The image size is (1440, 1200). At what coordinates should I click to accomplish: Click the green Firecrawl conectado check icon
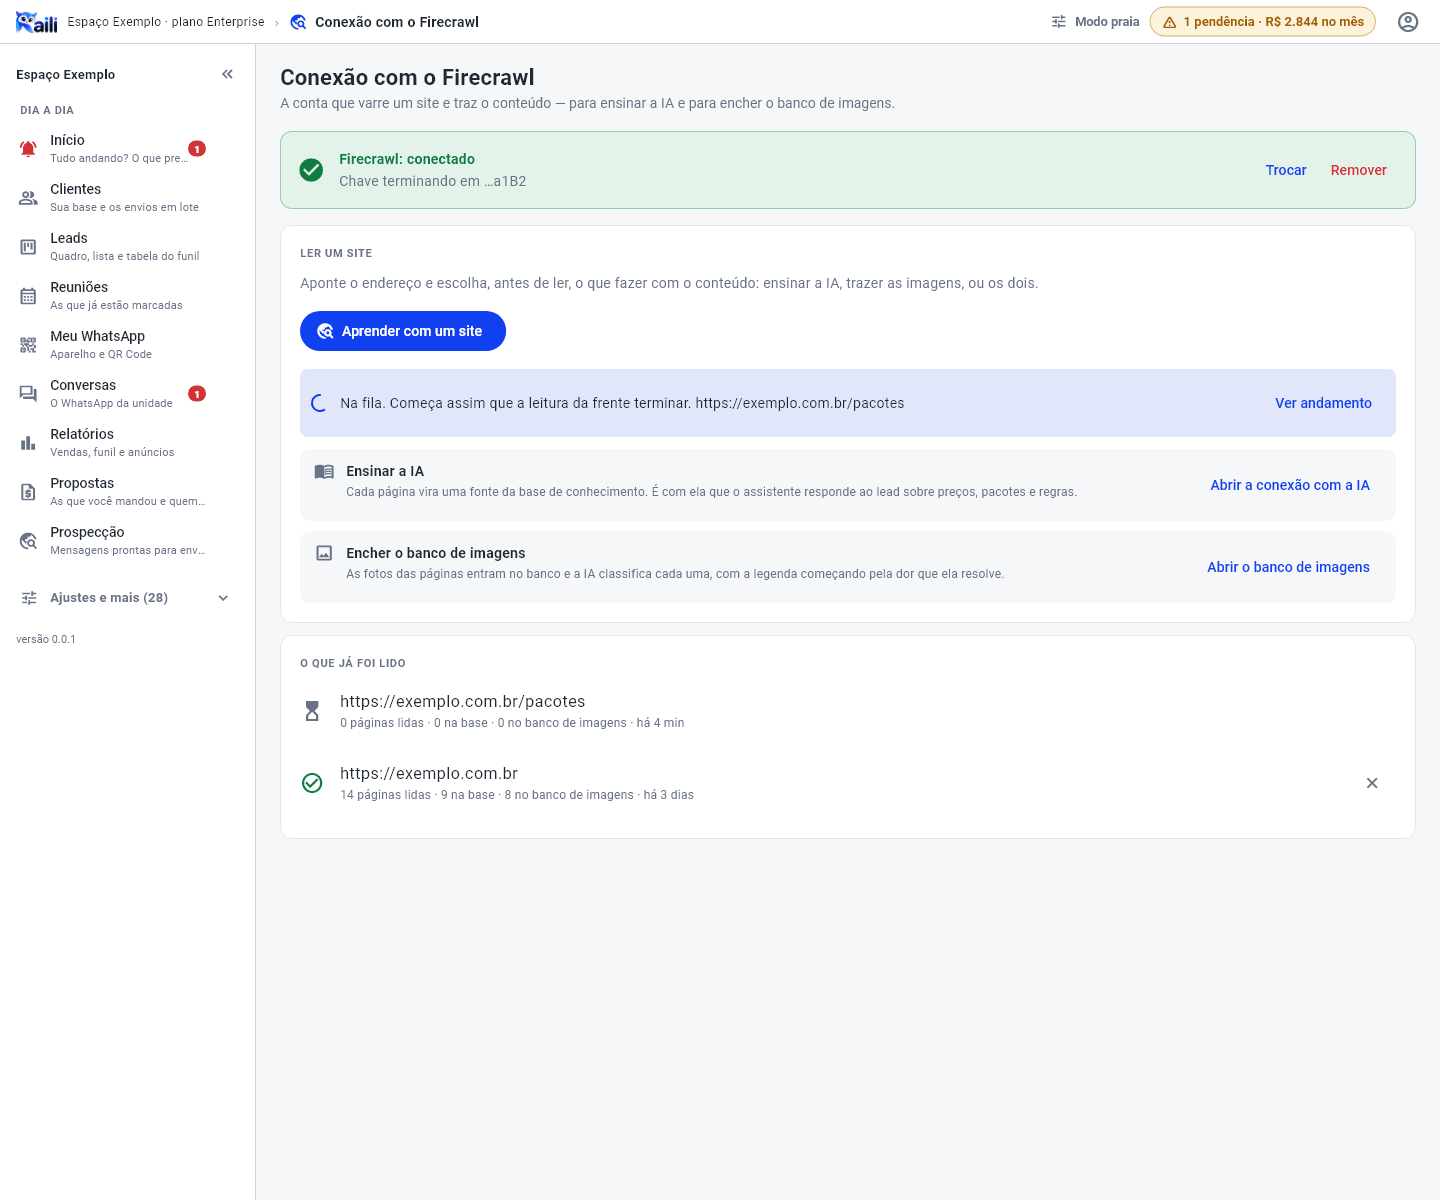point(311,170)
